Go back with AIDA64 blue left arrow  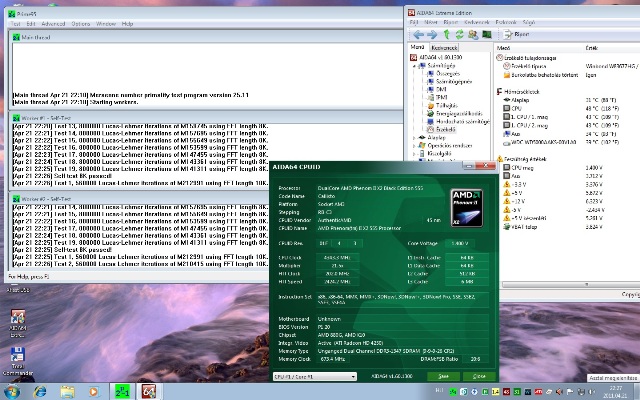pos(418,35)
